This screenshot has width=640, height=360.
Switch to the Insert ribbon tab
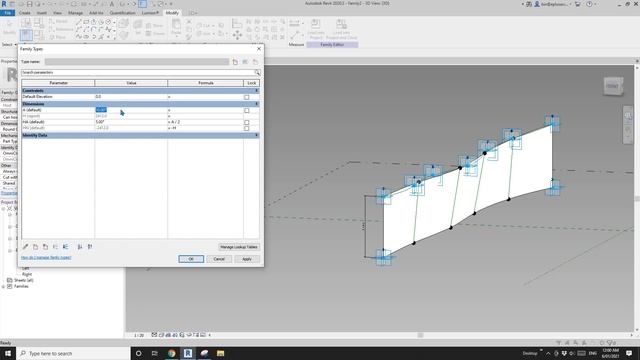[42, 13]
